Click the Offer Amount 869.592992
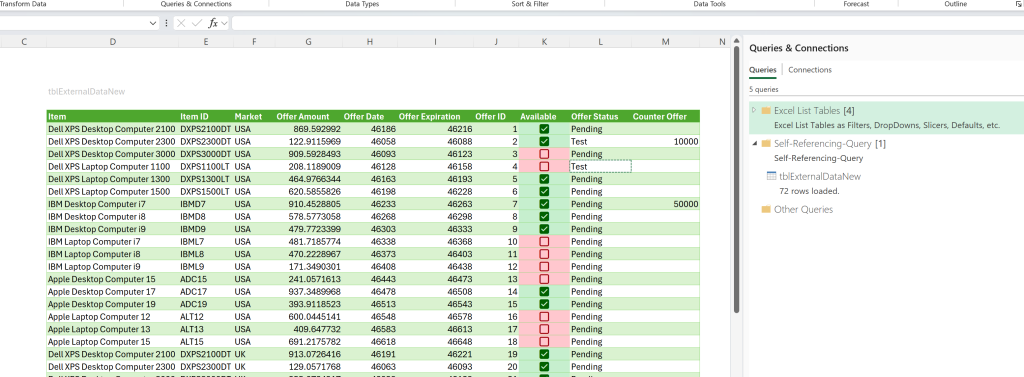The height and width of the screenshot is (377, 1024). click(x=308, y=129)
